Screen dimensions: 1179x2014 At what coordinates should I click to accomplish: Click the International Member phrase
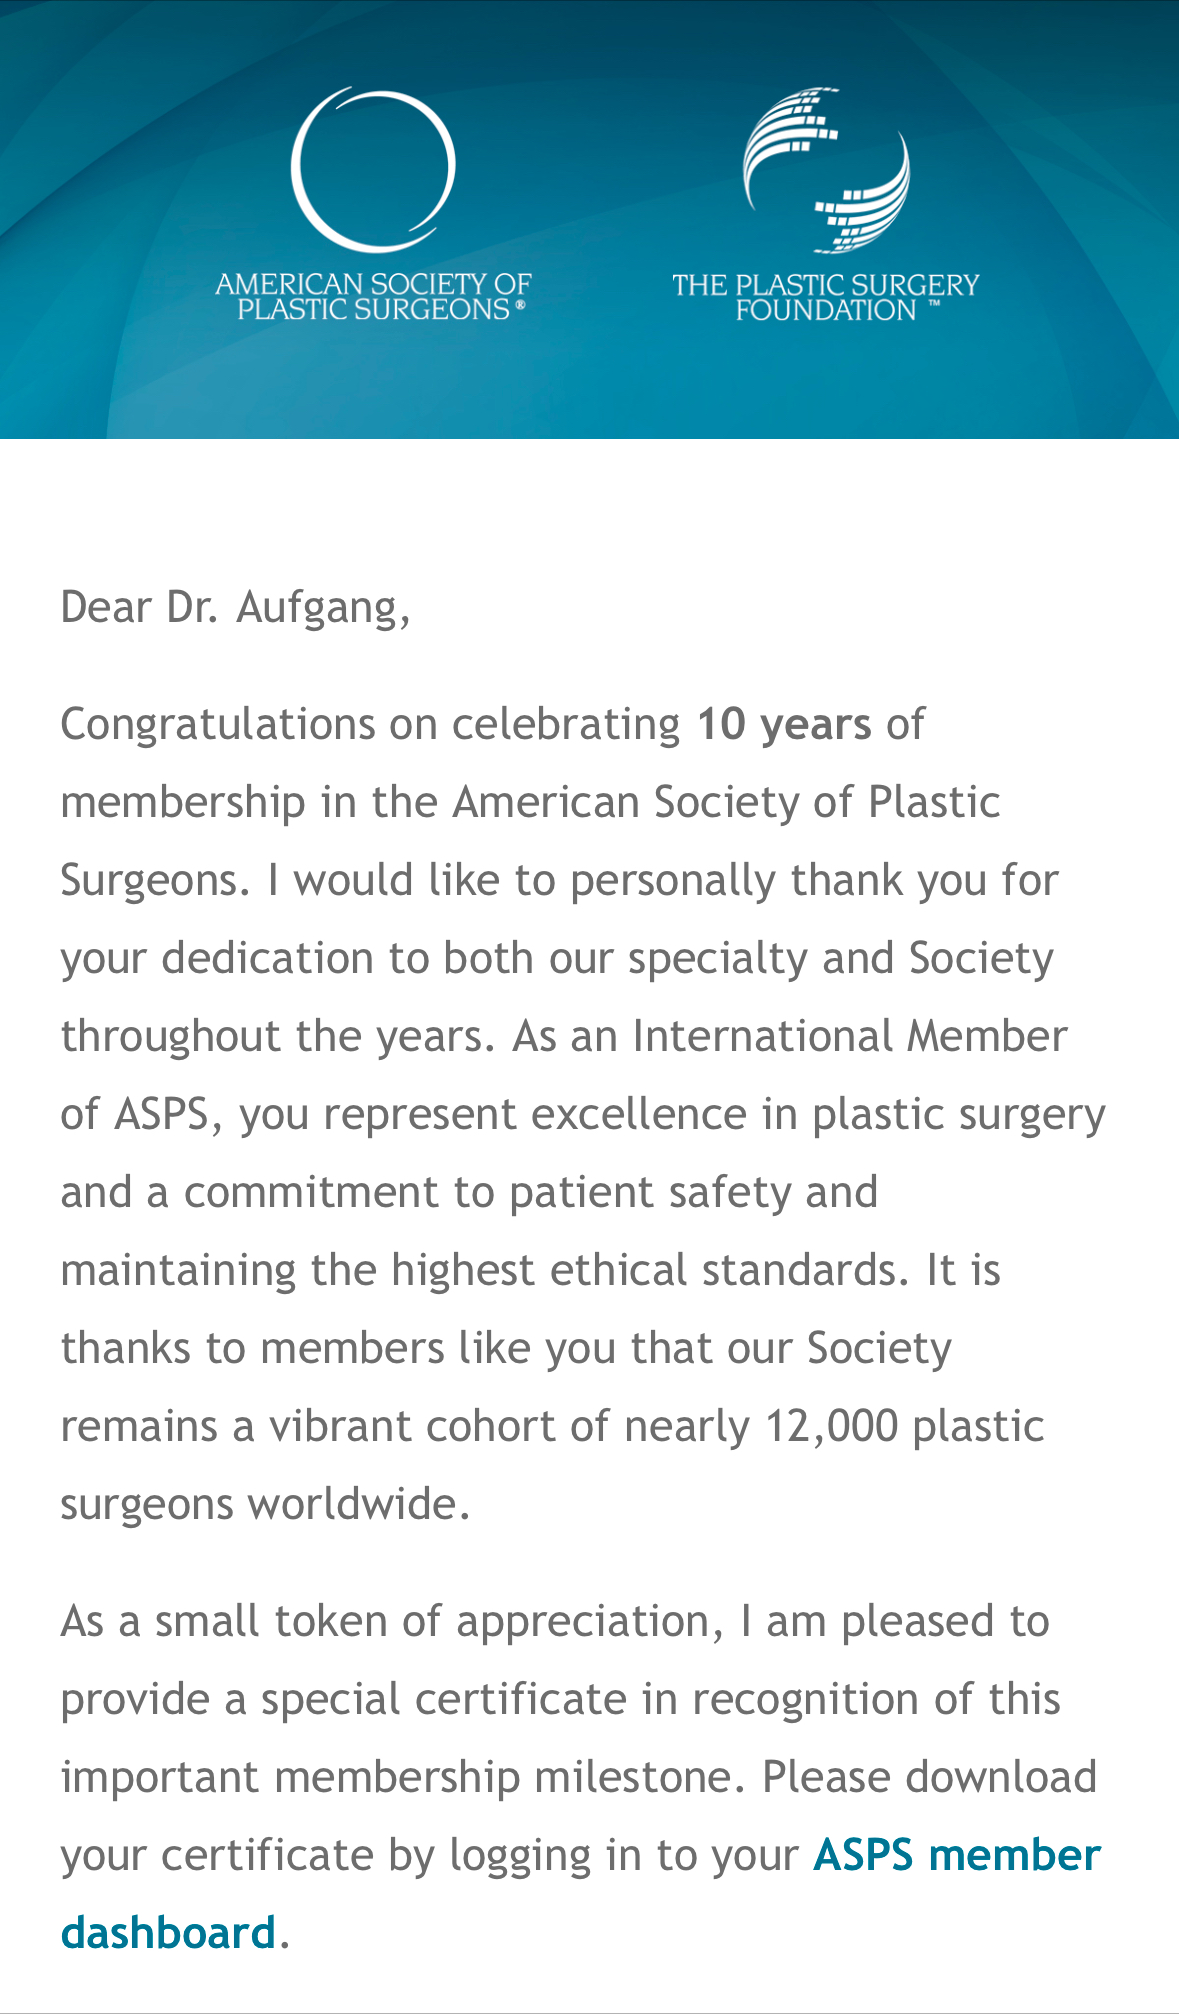click(850, 1037)
